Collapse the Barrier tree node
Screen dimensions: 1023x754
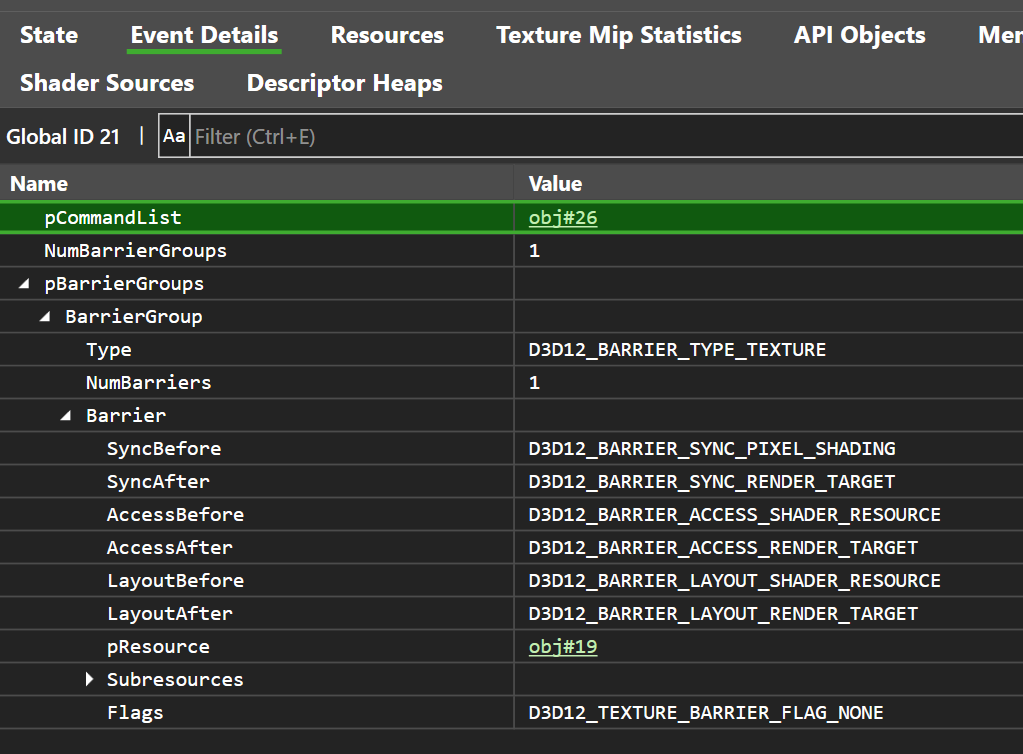tap(66, 415)
